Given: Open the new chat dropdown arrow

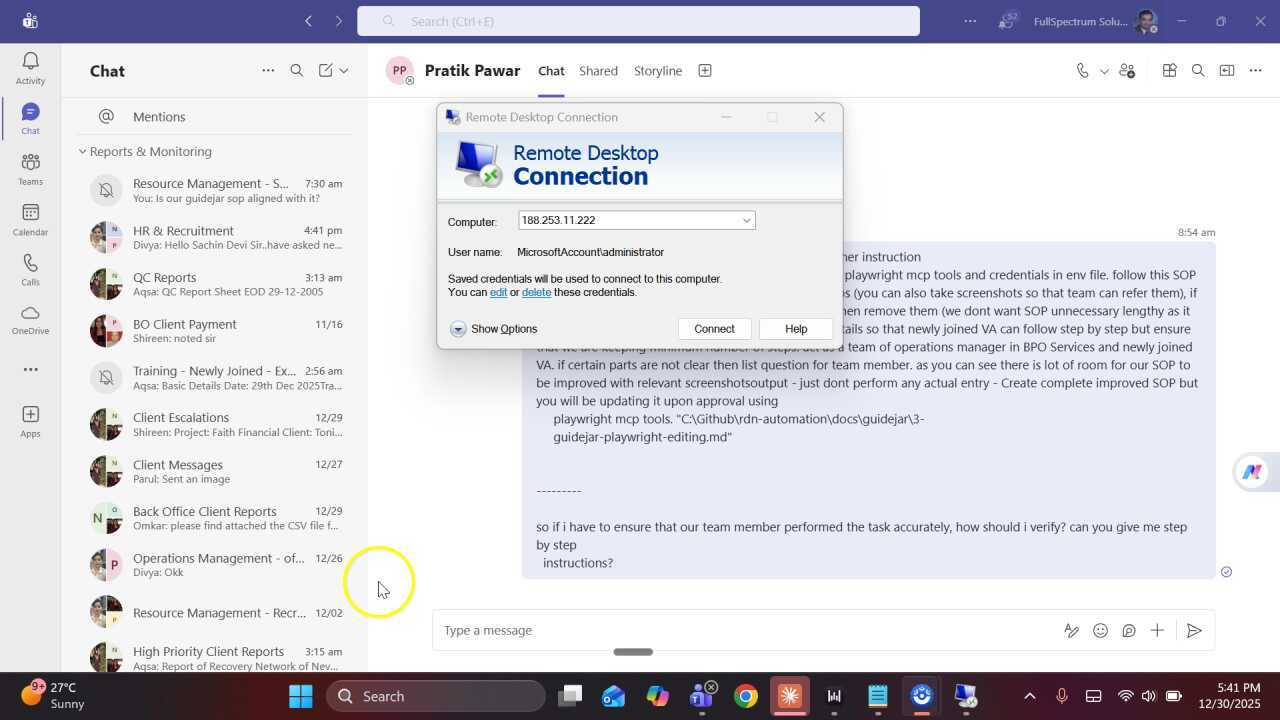Looking at the screenshot, I should [x=344, y=71].
